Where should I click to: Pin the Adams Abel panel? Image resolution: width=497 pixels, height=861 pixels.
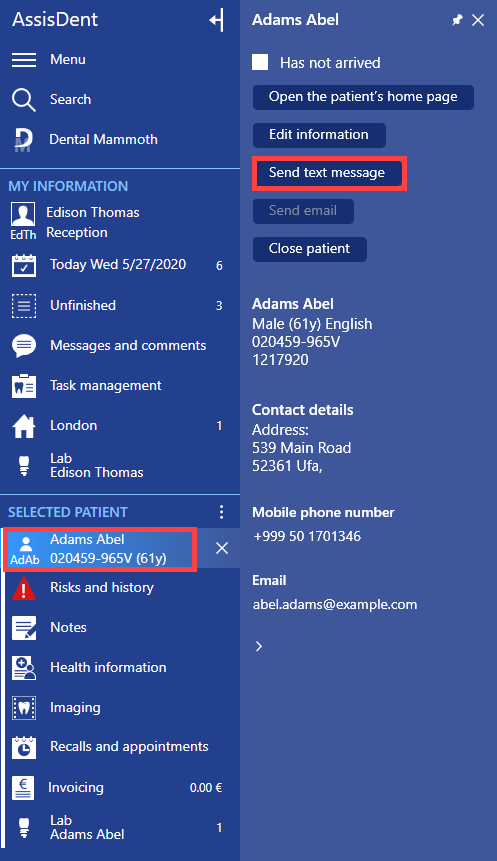(457, 20)
